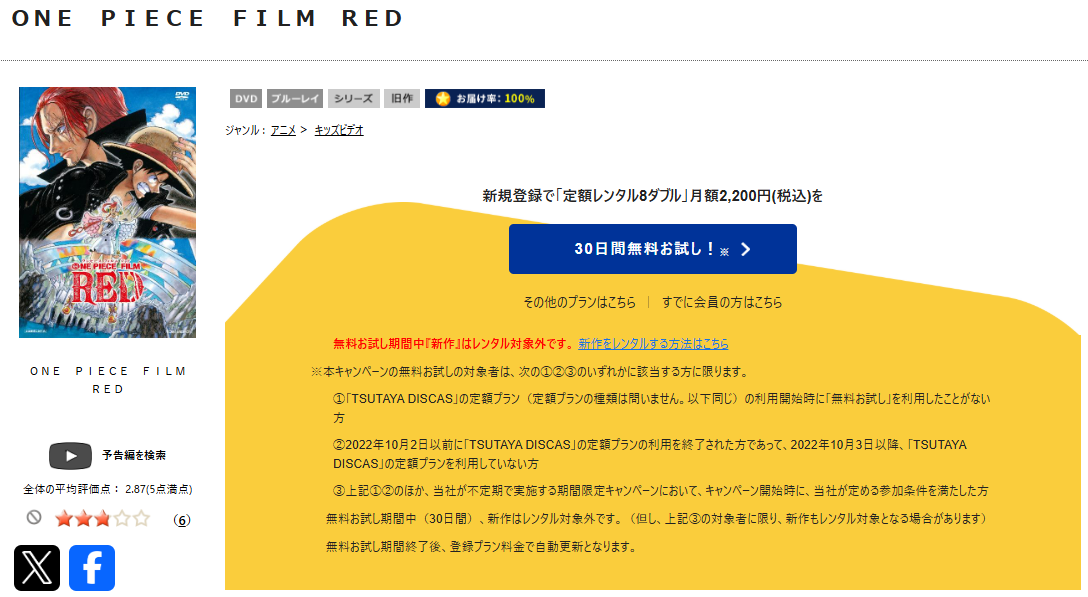The height and width of the screenshot is (597, 1088).
Task: Click the ONE PIECE FILM RED cover image
Action: (x=107, y=212)
